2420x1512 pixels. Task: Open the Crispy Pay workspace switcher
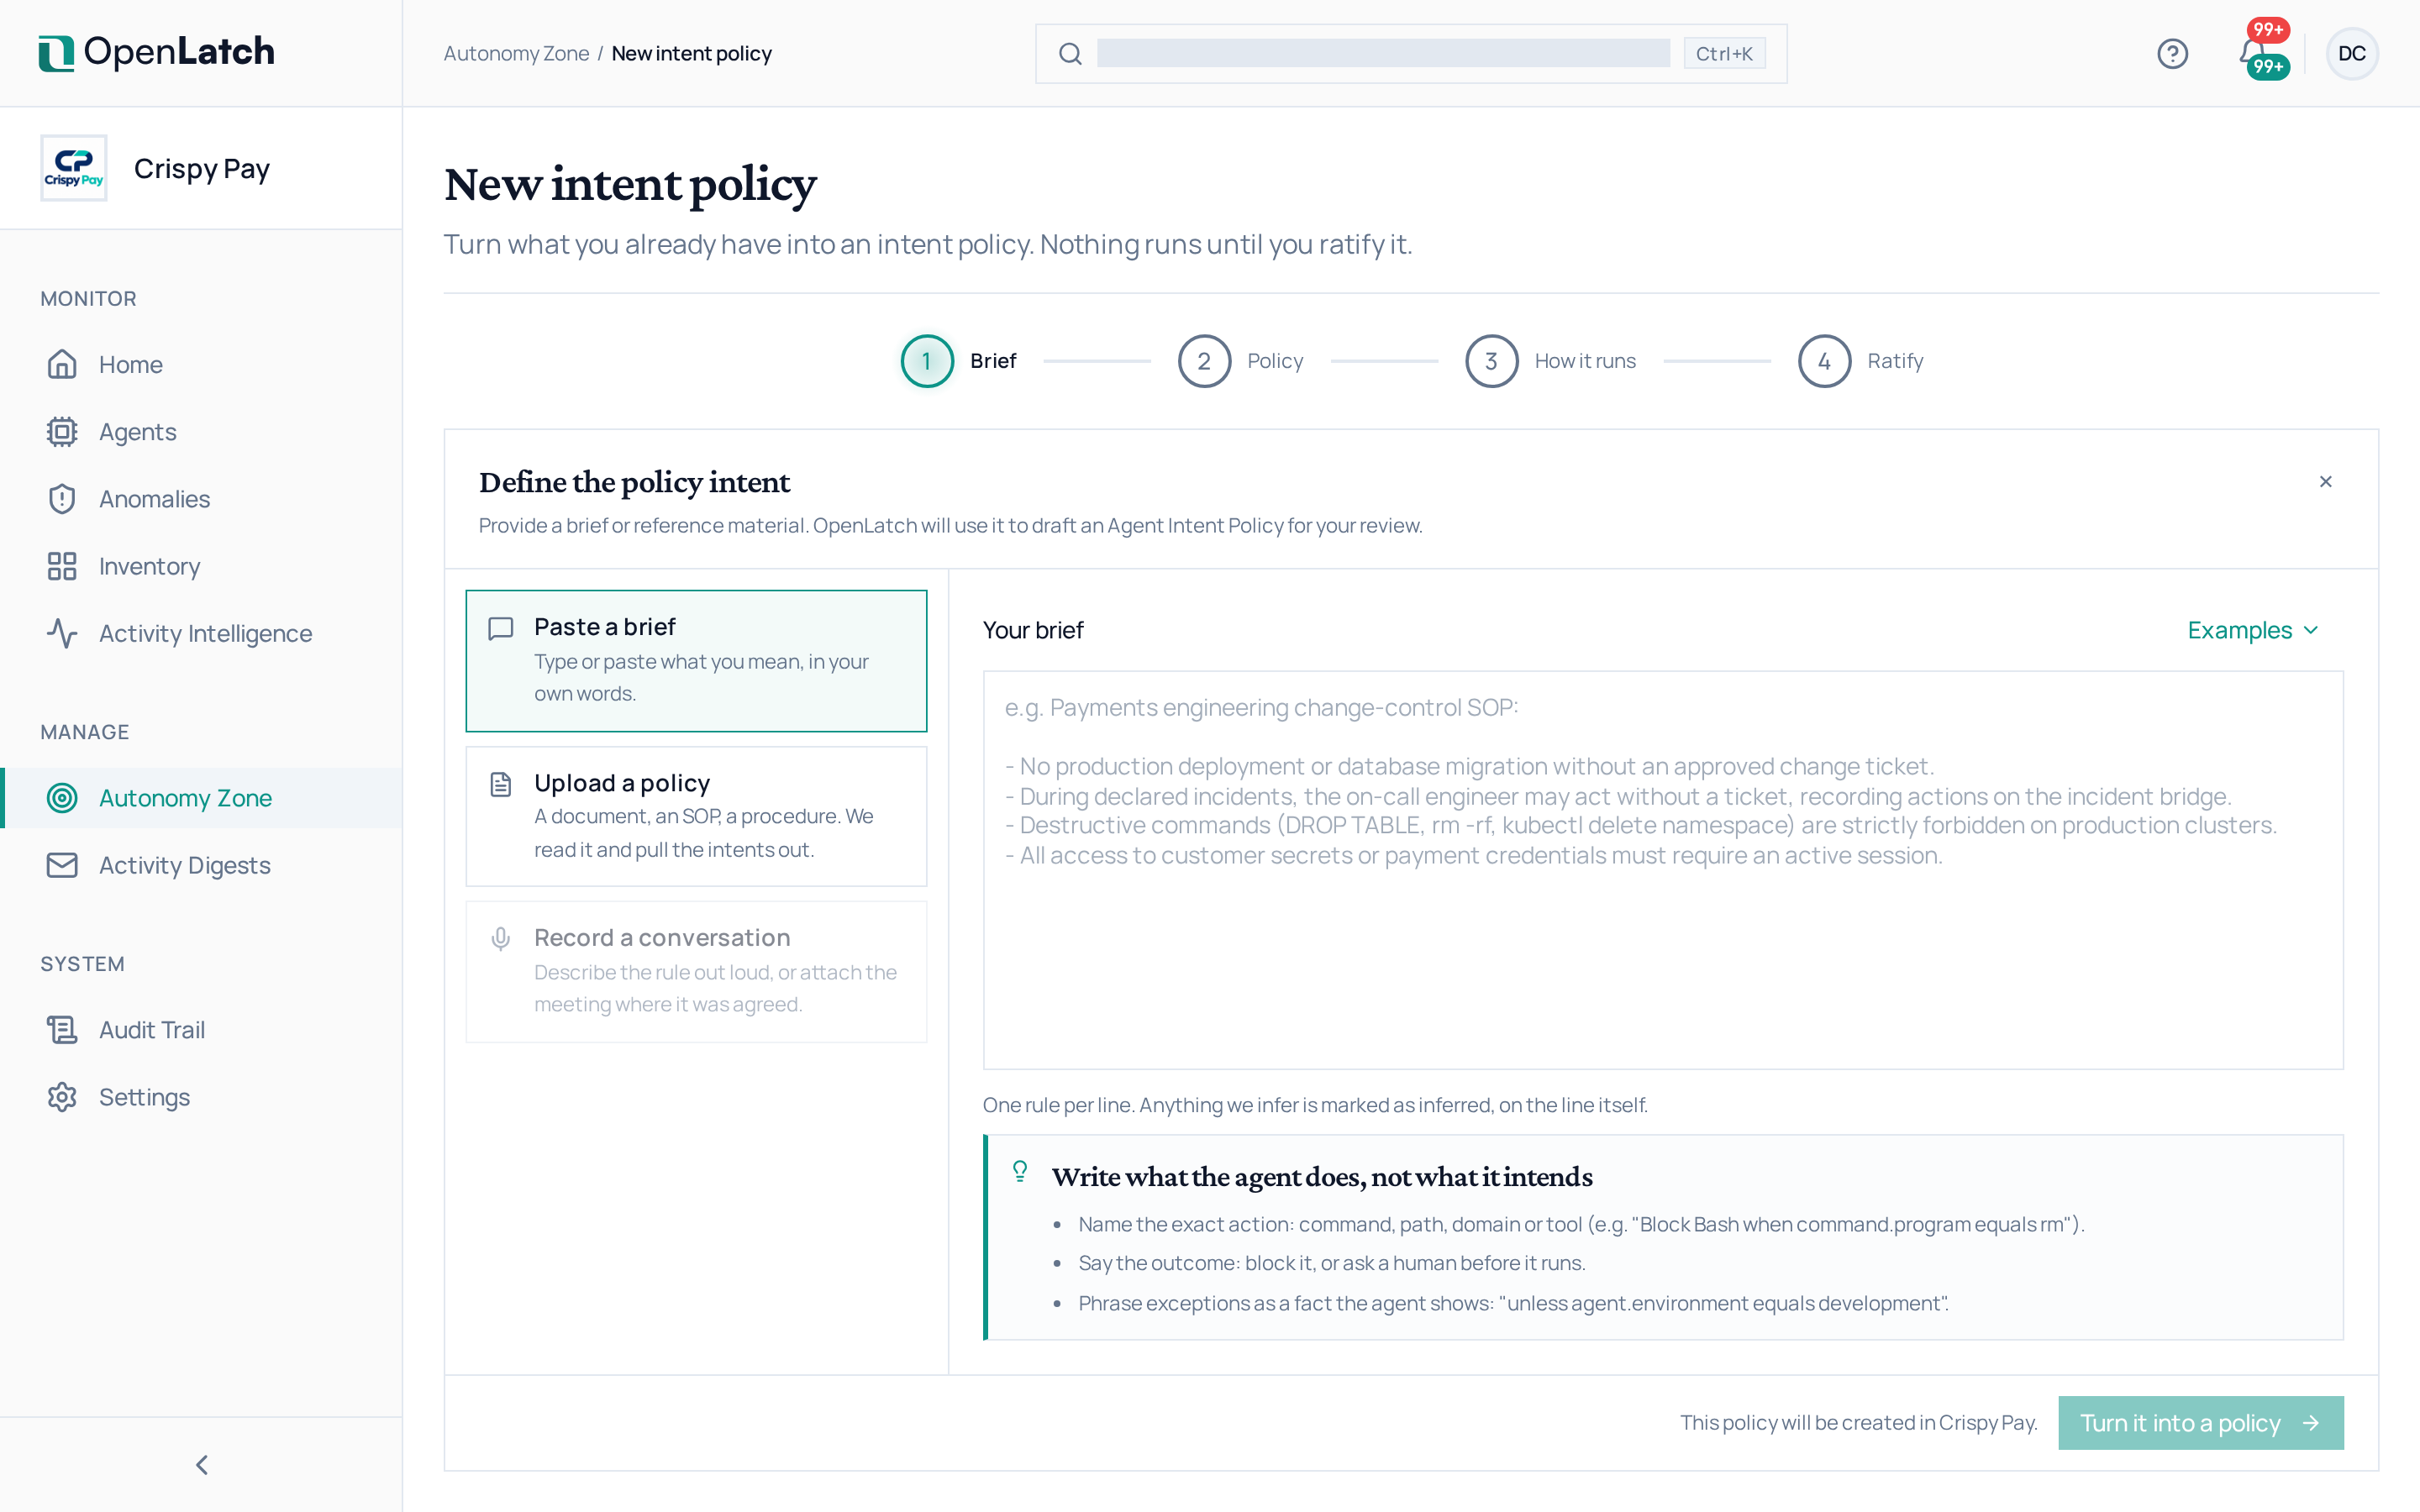point(201,168)
